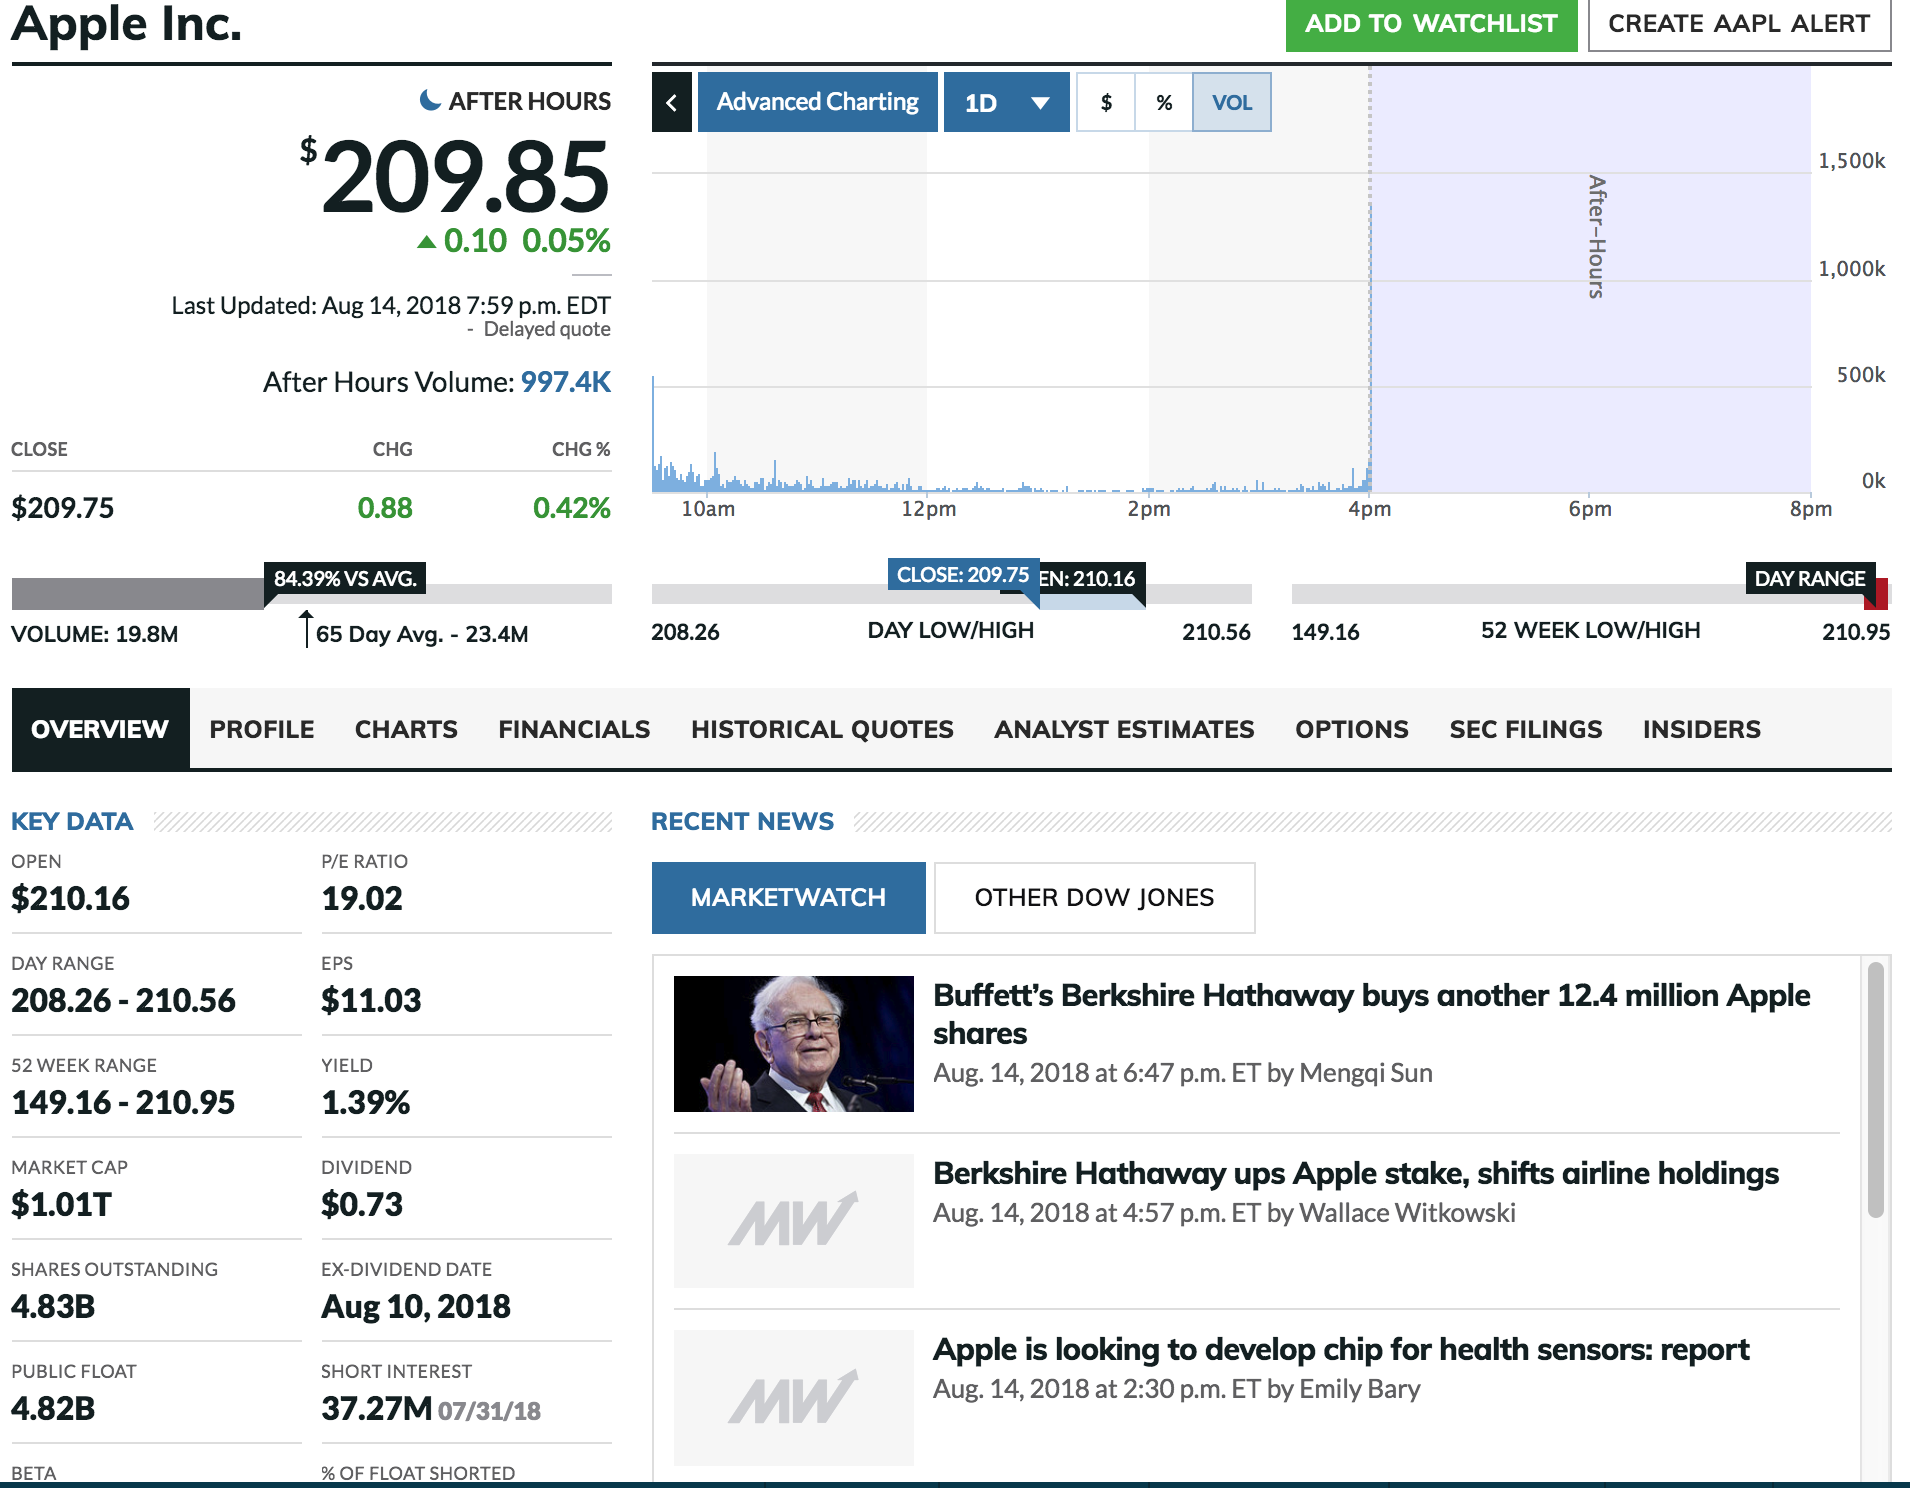Go to SEC Filings tab

tap(1526, 729)
